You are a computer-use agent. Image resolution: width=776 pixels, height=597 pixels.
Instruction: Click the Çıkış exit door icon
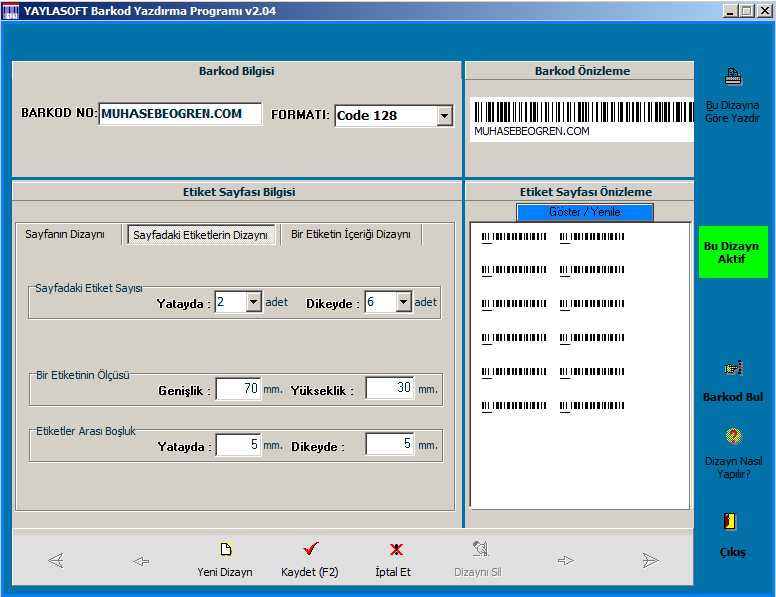click(730, 521)
